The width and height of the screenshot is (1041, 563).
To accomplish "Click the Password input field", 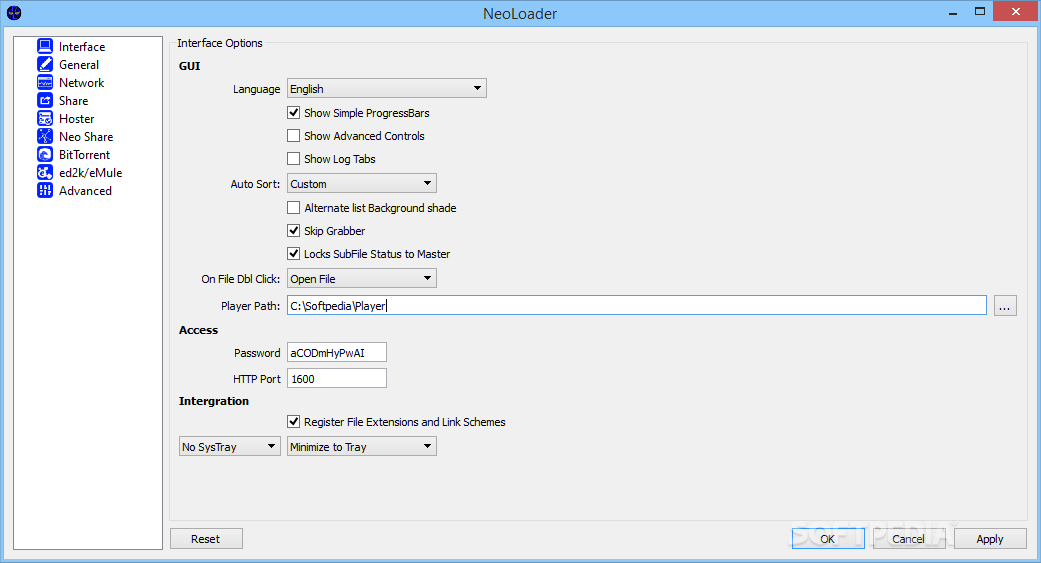I will pyautogui.click(x=337, y=353).
